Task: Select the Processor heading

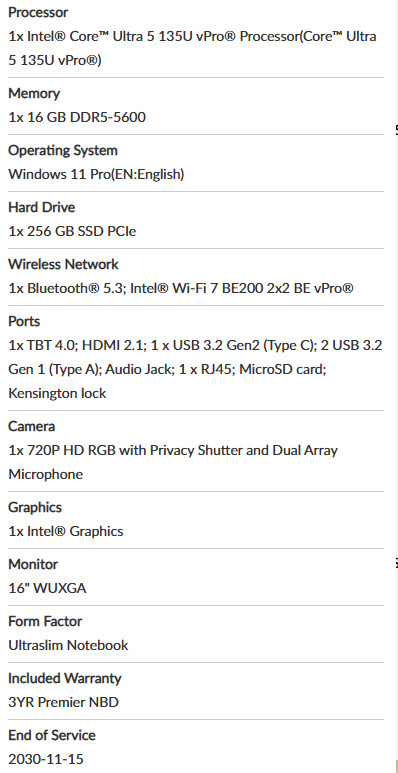Action: point(38,12)
